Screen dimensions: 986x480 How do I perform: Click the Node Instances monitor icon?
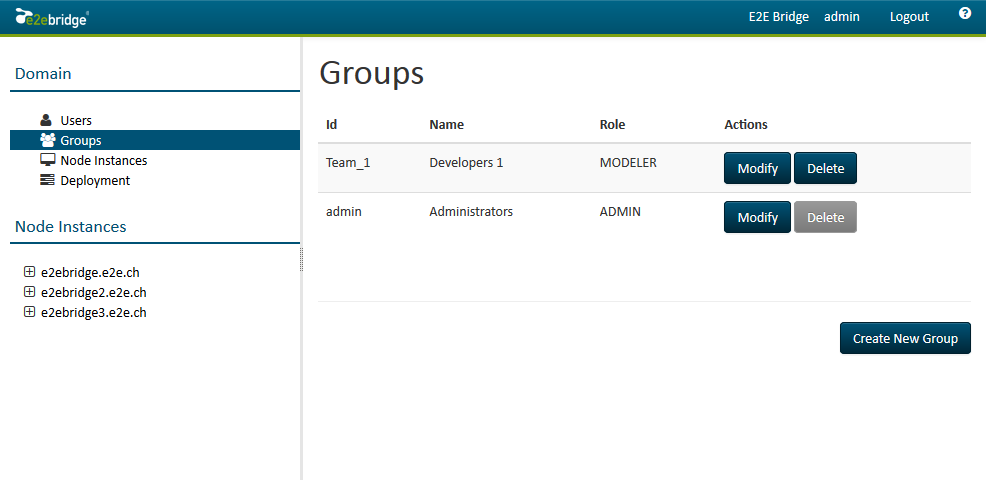tap(47, 160)
